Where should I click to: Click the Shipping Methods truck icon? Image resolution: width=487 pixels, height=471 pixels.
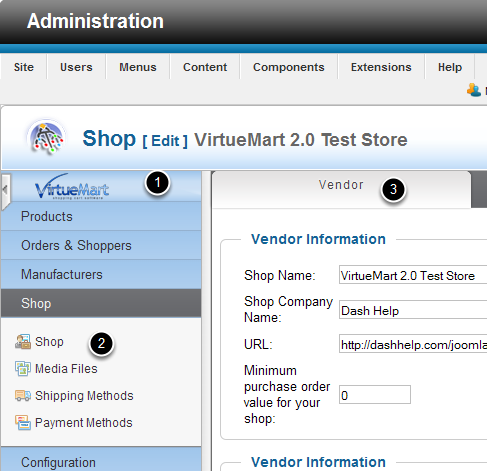click(23, 396)
